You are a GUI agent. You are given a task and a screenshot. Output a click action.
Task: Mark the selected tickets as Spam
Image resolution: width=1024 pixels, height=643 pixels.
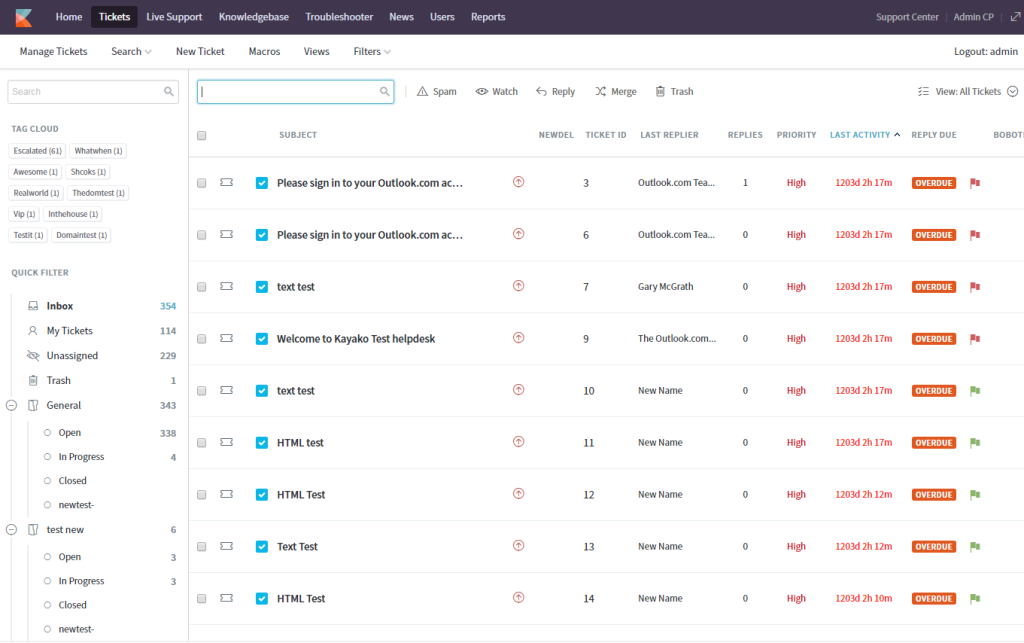coord(437,91)
